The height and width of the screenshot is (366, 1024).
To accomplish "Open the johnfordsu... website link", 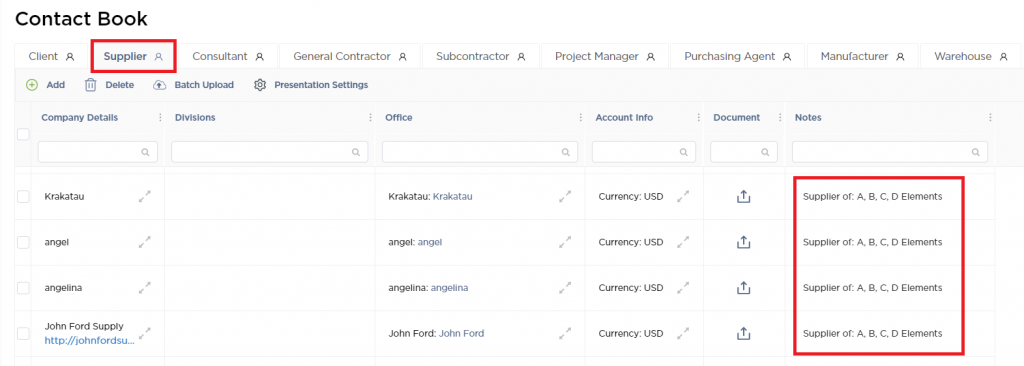I will coord(89,341).
